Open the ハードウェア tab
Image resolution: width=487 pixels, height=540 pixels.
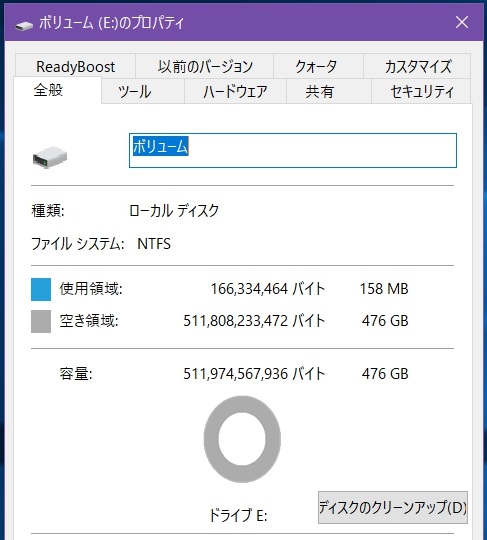[x=236, y=92]
